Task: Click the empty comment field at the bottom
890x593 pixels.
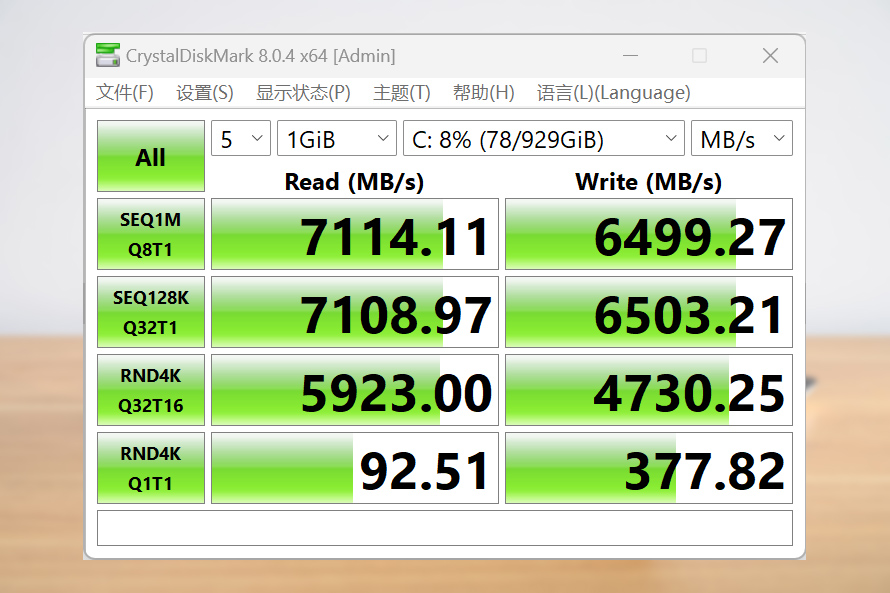Action: (445, 528)
